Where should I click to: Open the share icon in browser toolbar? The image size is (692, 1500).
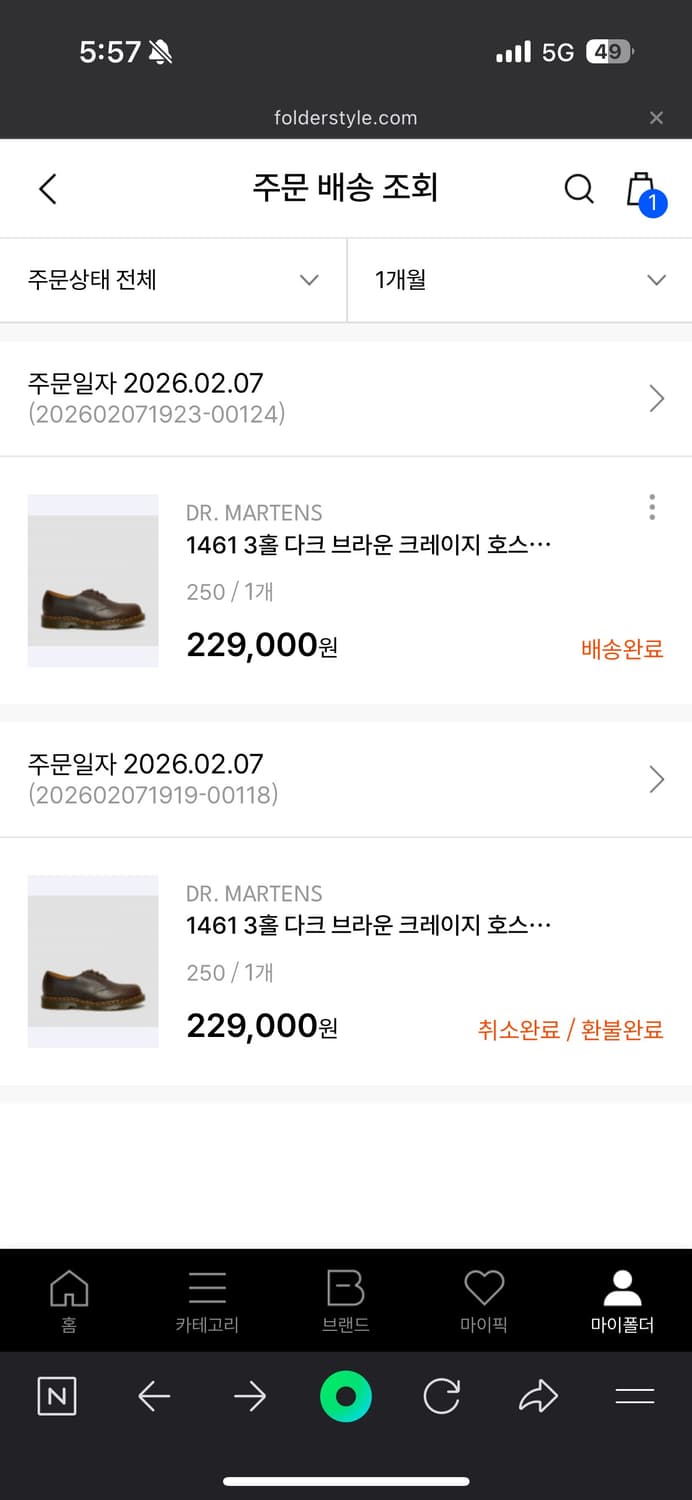537,1397
